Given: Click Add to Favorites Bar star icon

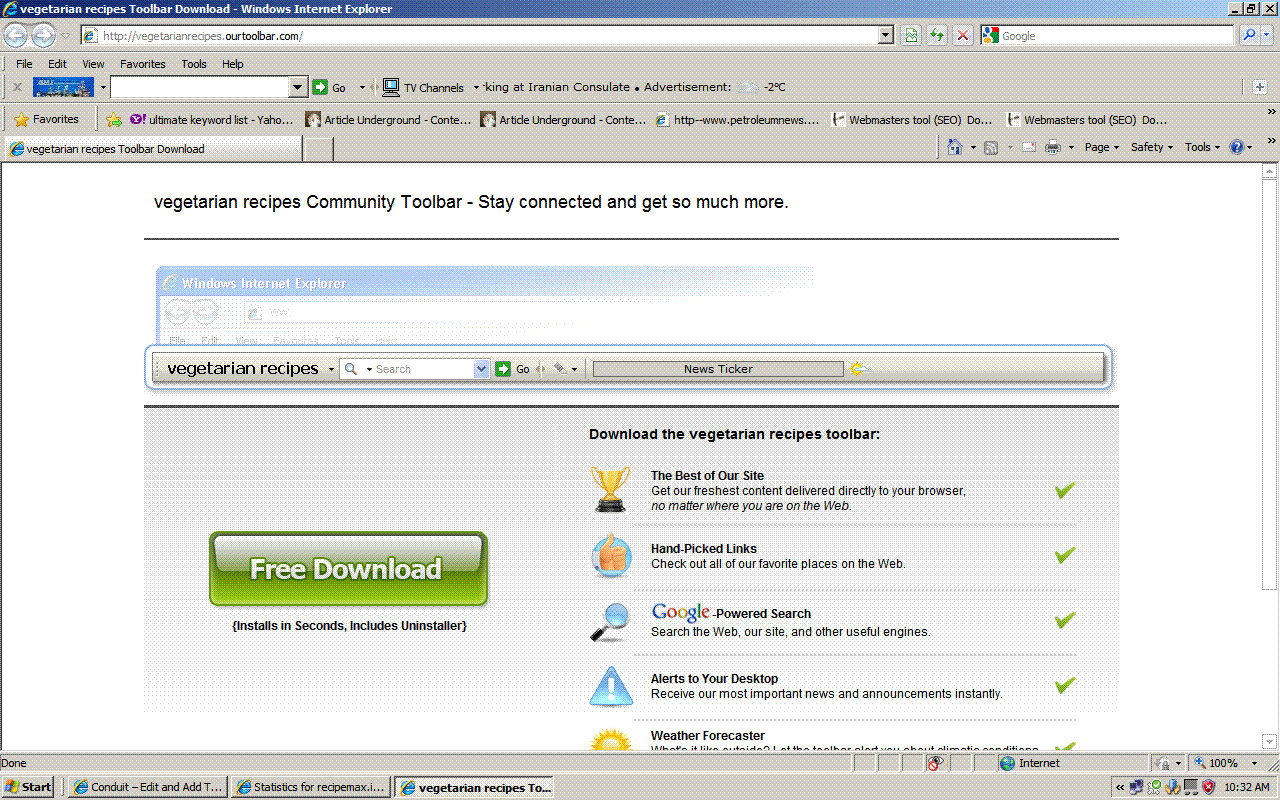Looking at the screenshot, I should tap(114, 120).
